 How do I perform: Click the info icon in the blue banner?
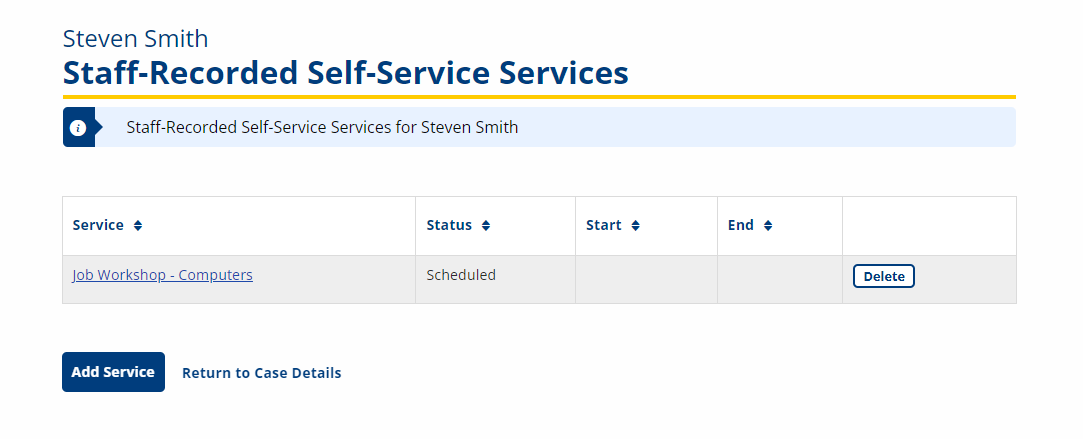(78, 128)
